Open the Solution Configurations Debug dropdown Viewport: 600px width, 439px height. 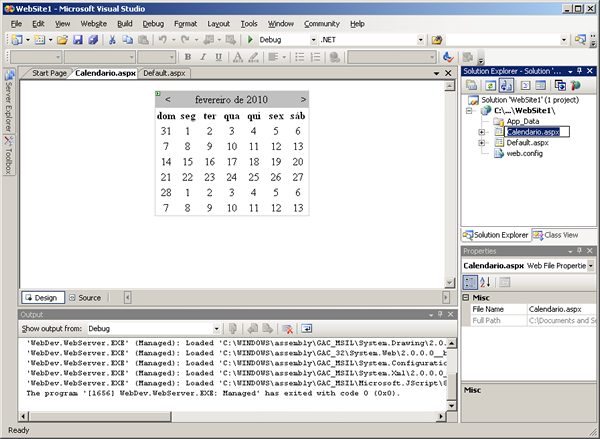coord(313,40)
